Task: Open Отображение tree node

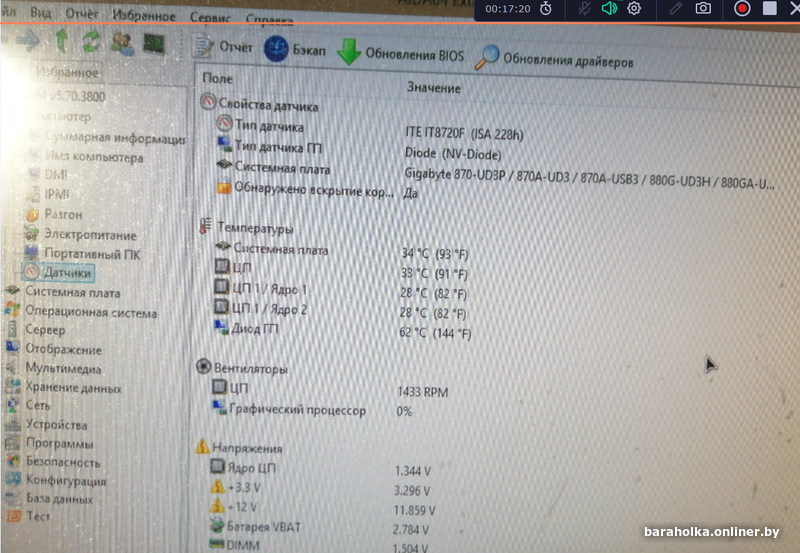Action: [x=54, y=349]
